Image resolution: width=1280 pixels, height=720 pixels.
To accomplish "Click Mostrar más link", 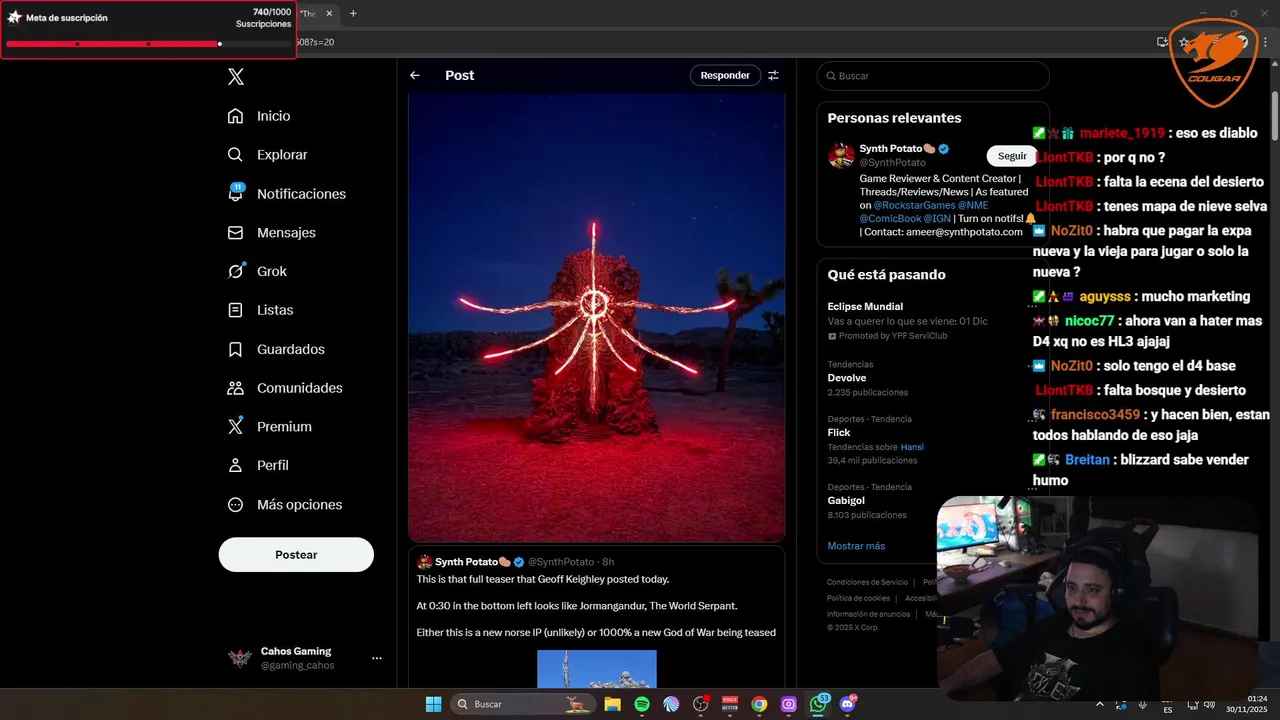I will (856, 546).
